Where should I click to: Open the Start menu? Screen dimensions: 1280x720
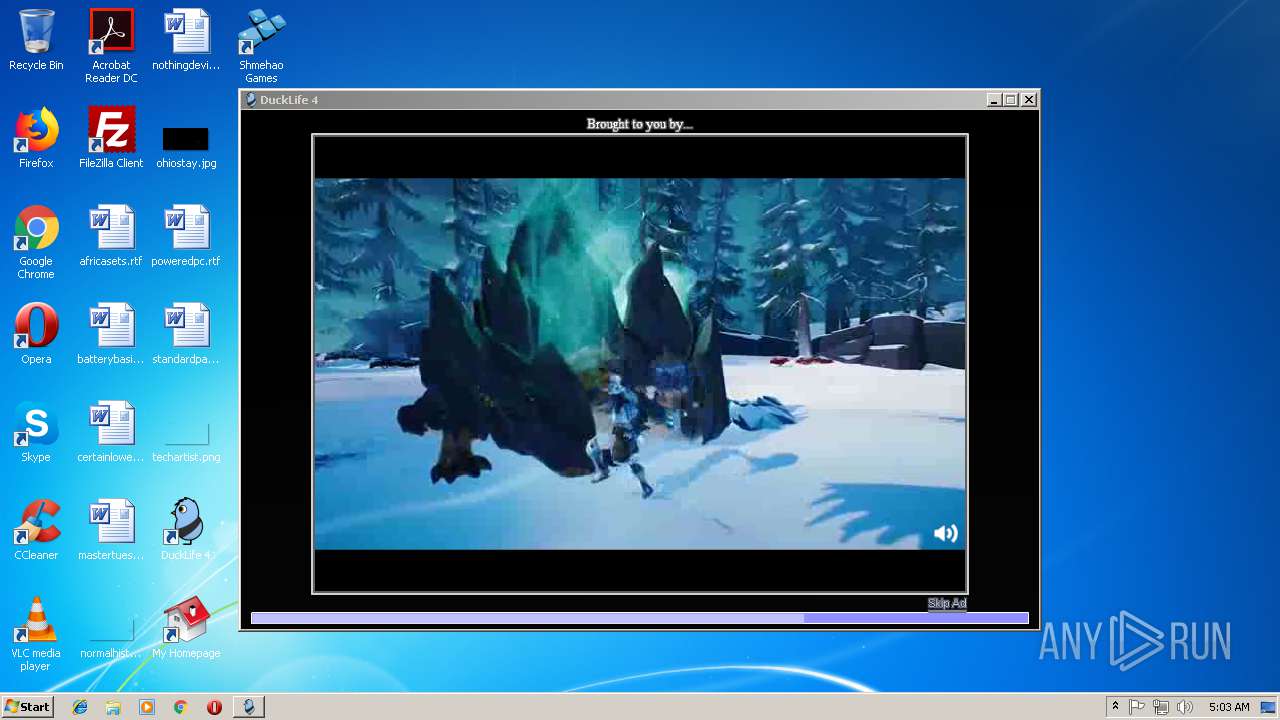tap(27, 706)
